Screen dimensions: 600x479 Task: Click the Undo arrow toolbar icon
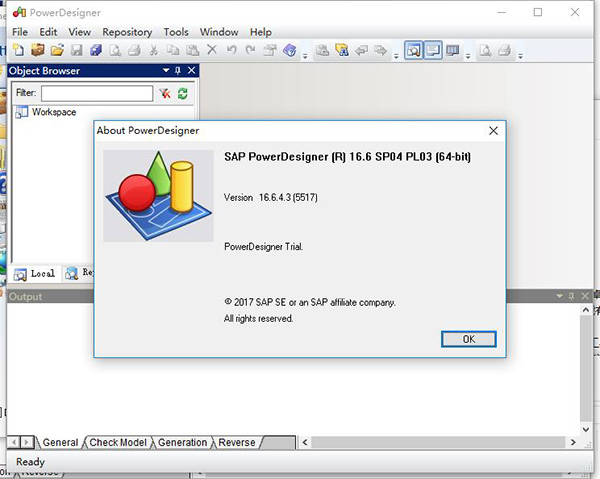[x=231, y=50]
